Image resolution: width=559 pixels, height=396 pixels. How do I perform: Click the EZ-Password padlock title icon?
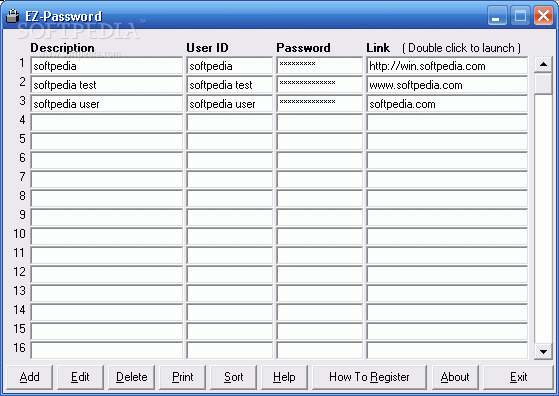tap(12, 16)
